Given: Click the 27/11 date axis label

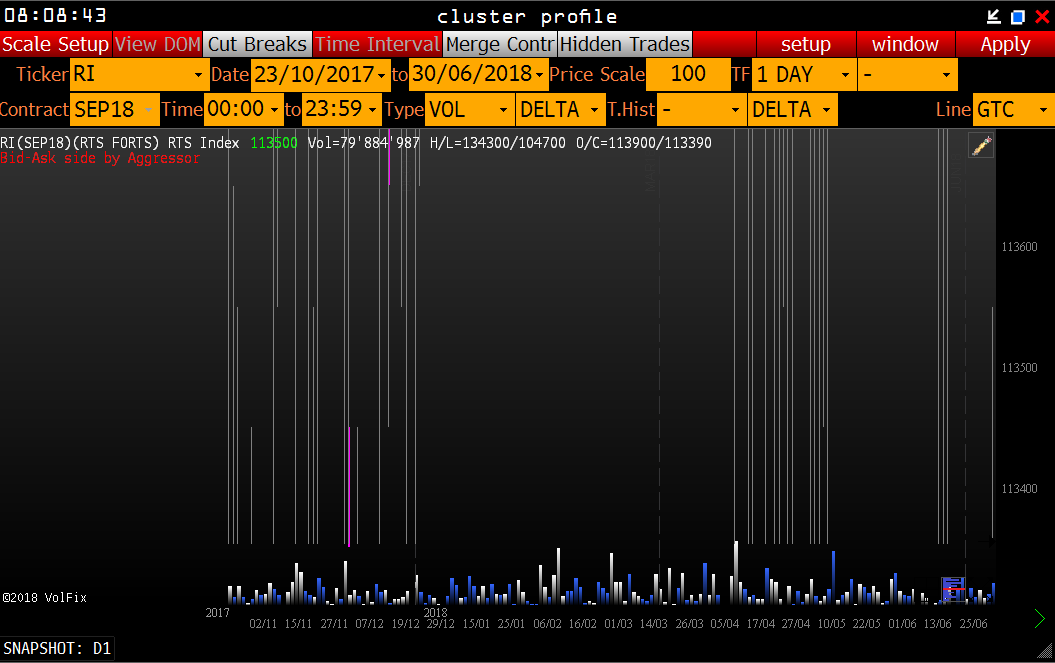Looking at the screenshot, I should (334, 624).
